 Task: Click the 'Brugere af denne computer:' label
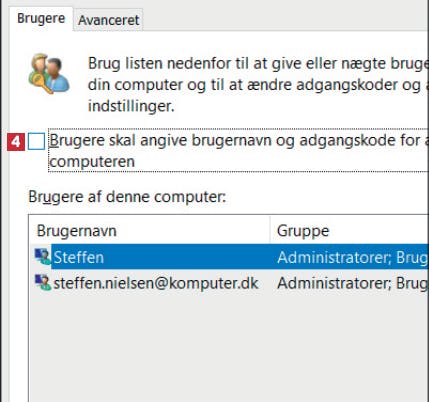(x=127, y=197)
